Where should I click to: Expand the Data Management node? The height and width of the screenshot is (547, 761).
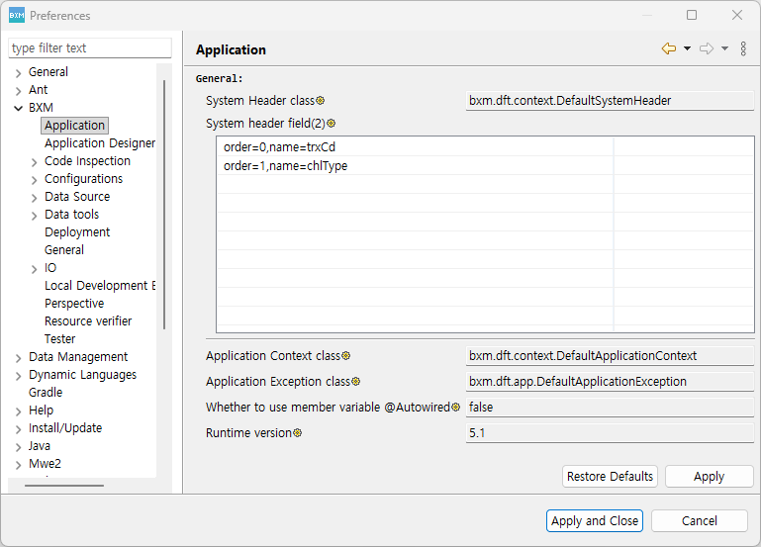click(18, 358)
